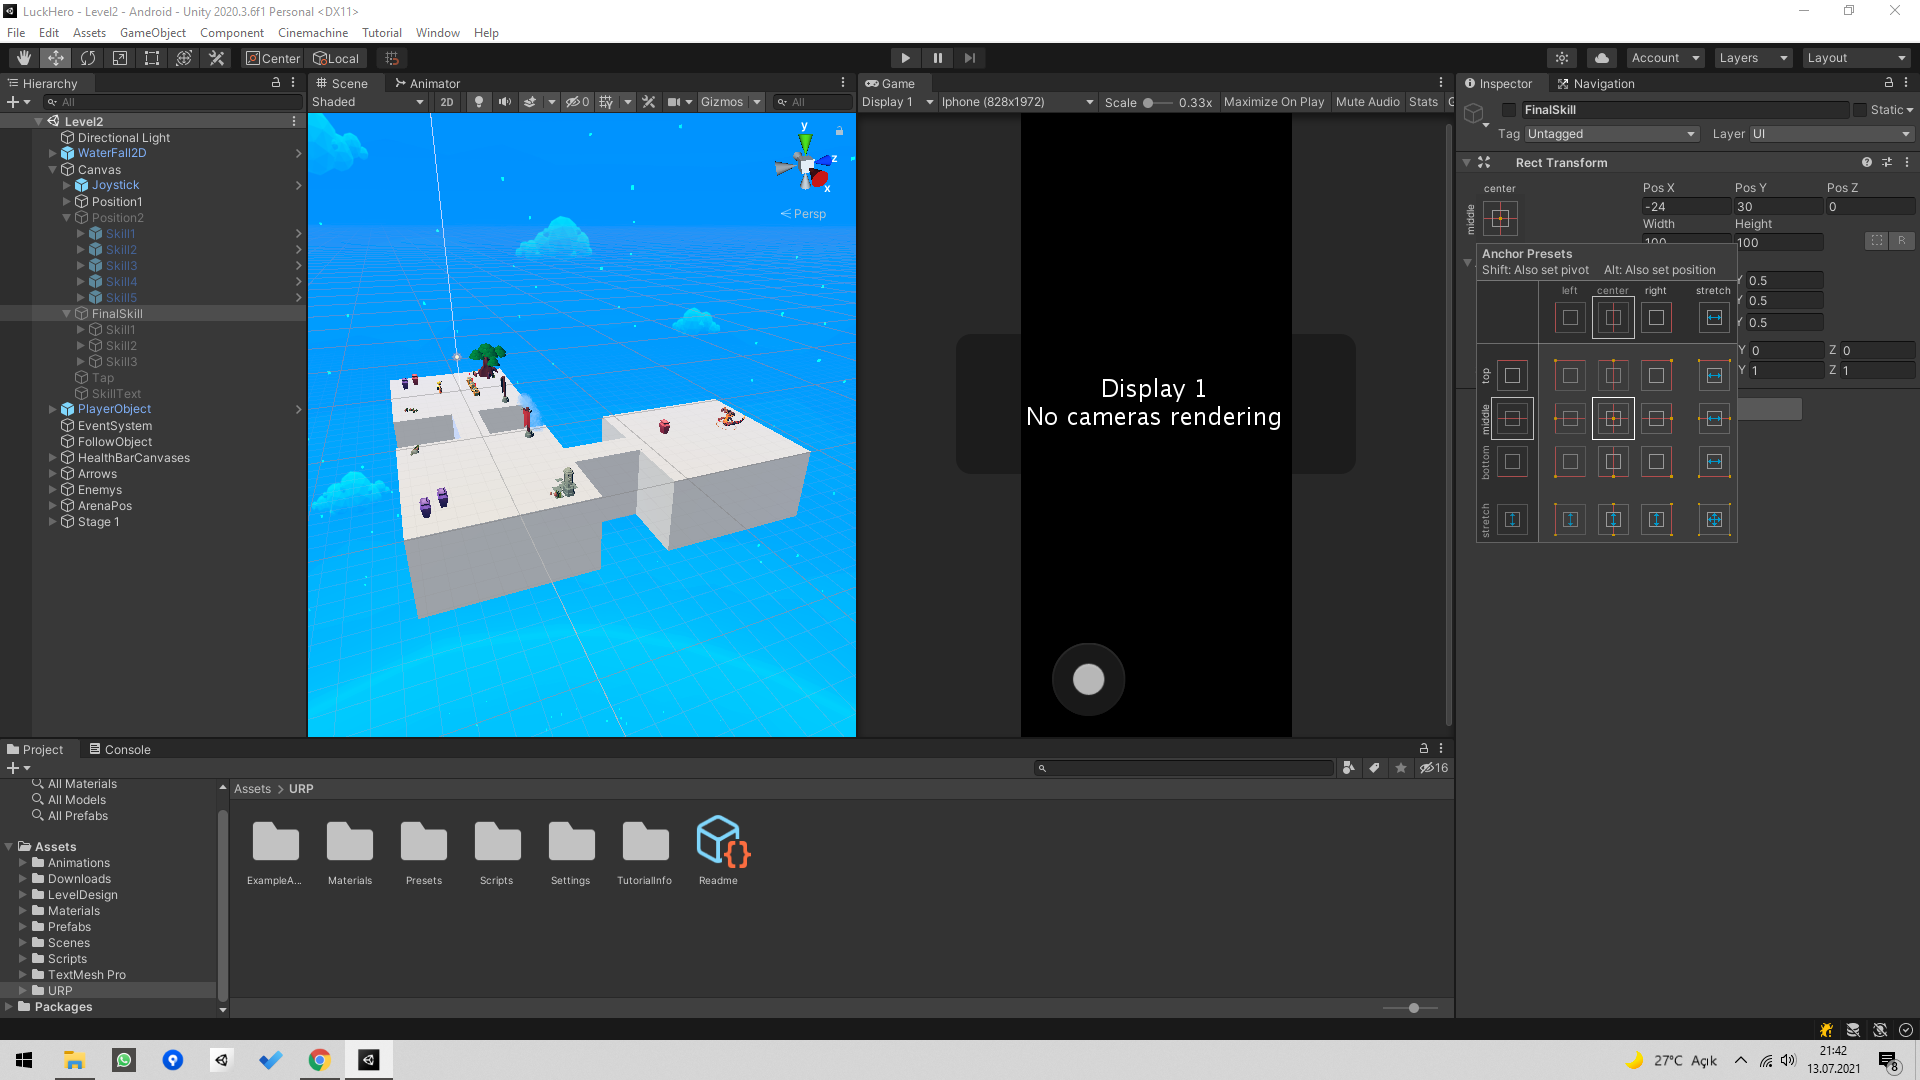1920x1080 pixels.
Task: Click Mute Audio button
Action: (1367, 102)
